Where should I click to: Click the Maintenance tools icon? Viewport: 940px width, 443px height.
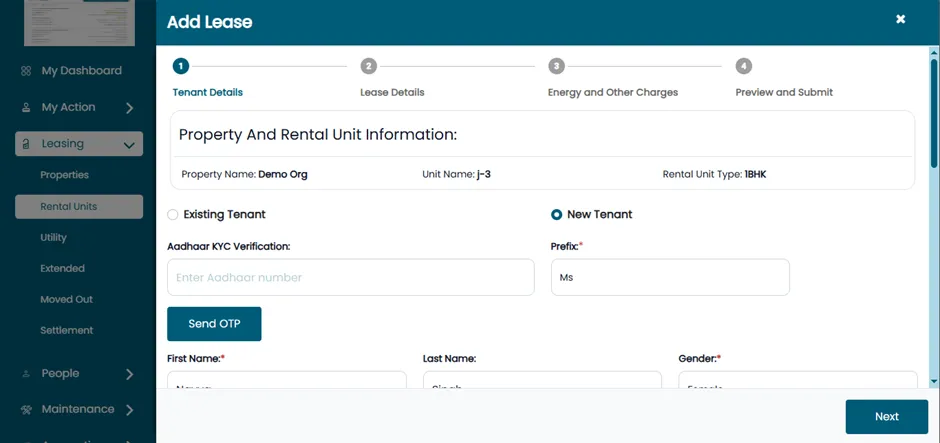[26, 409]
